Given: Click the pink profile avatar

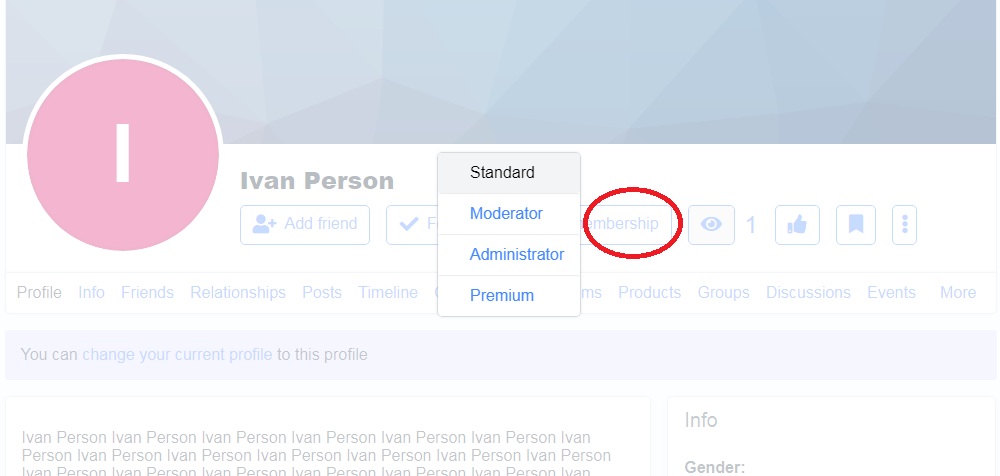Looking at the screenshot, I should pyautogui.click(x=123, y=154).
